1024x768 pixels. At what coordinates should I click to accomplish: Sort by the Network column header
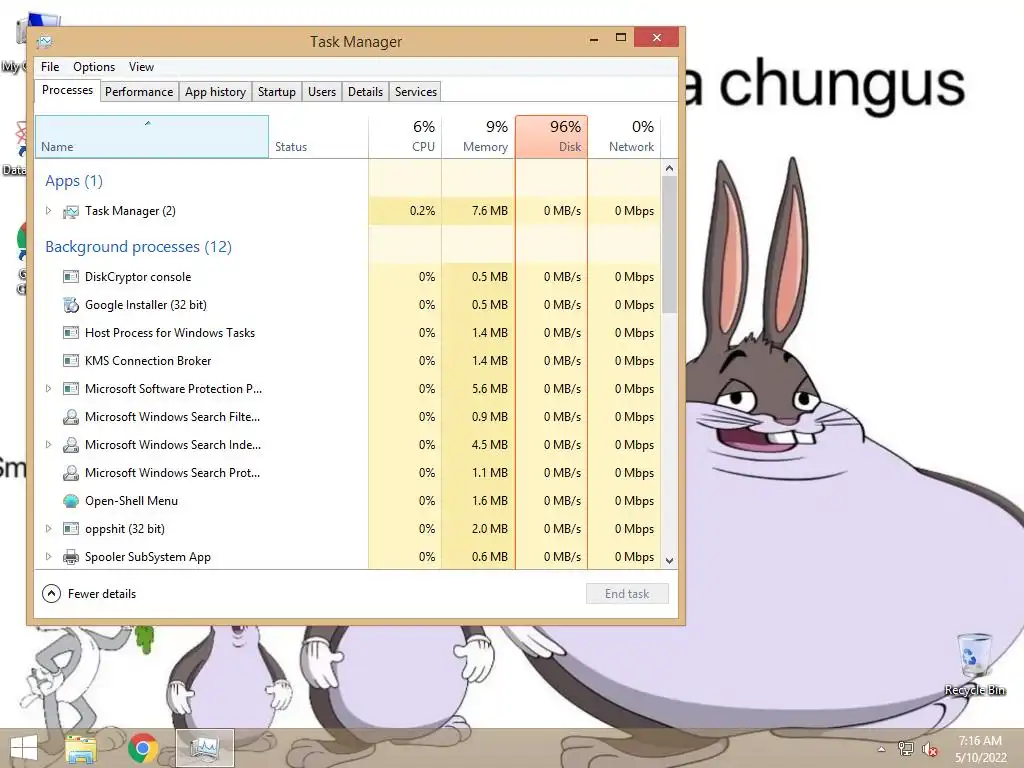624,136
